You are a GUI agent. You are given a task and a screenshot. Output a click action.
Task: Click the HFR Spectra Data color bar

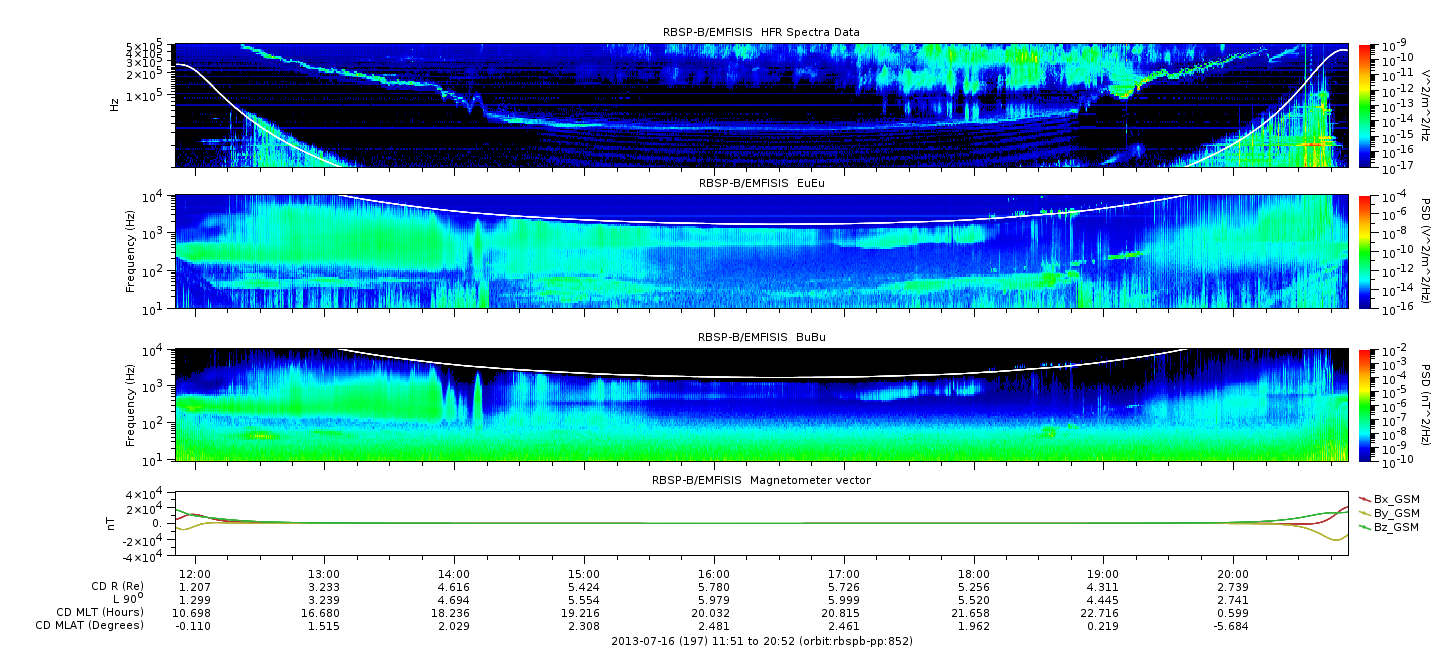[1364, 105]
